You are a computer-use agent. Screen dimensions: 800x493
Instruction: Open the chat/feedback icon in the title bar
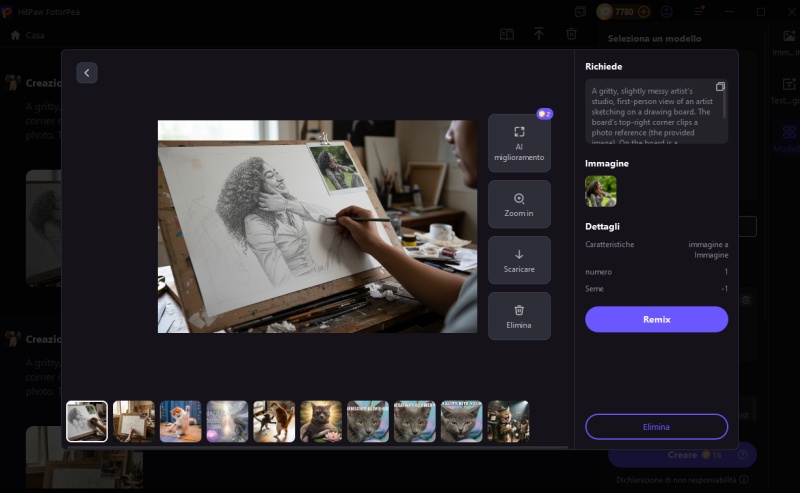tap(581, 12)
